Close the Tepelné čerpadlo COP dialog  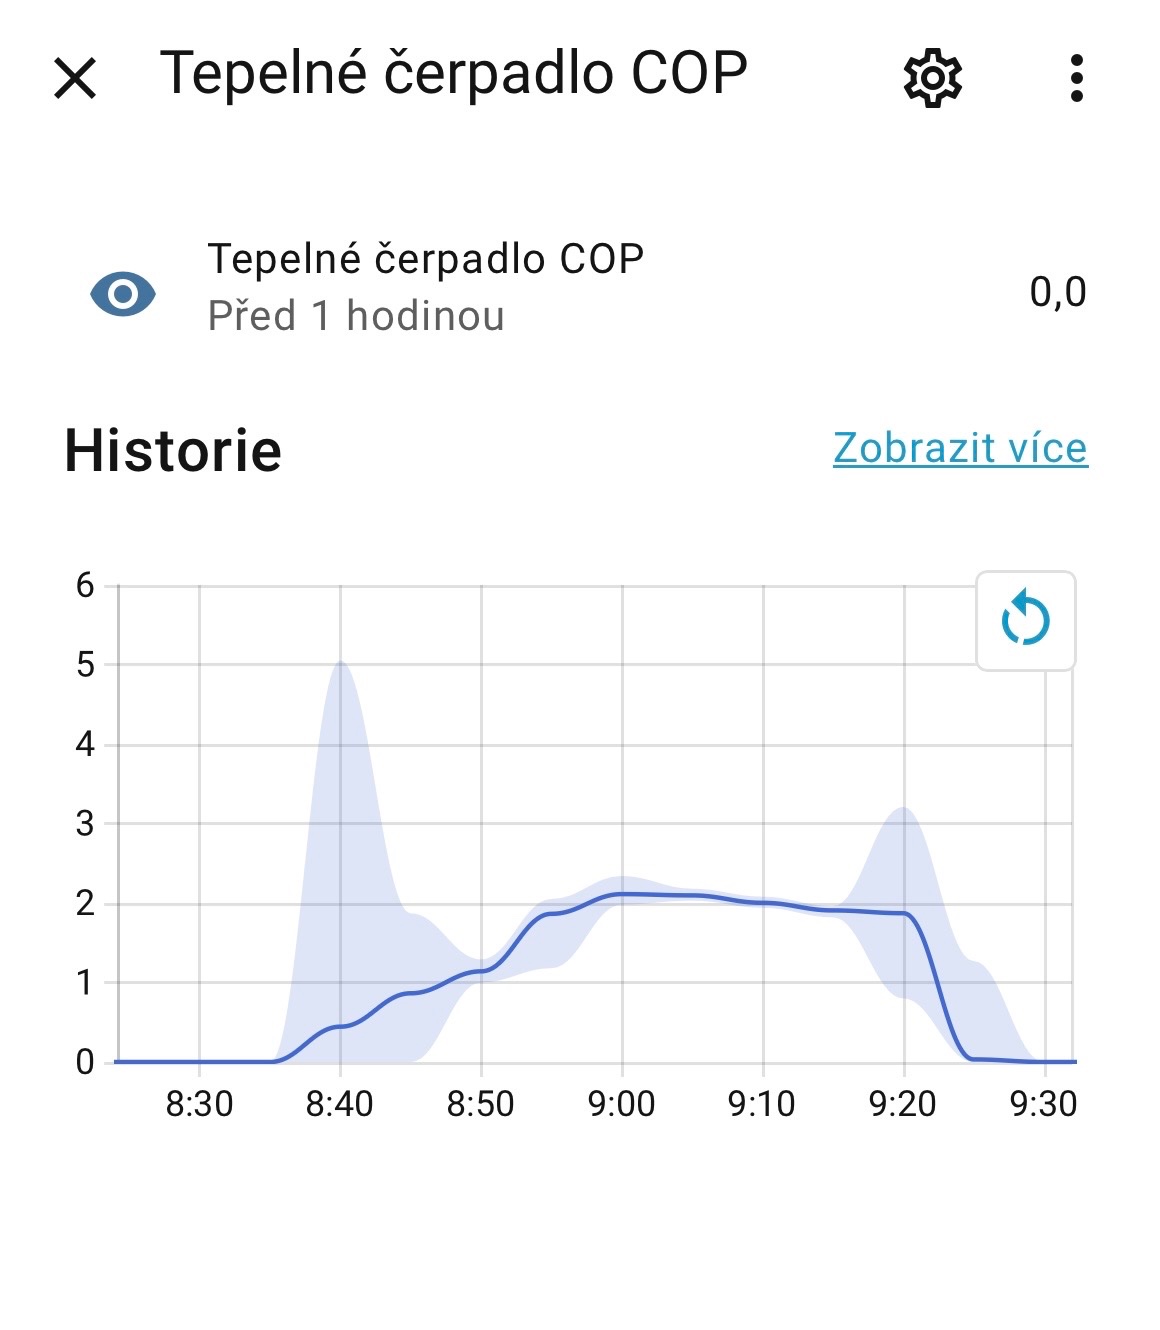75,78
